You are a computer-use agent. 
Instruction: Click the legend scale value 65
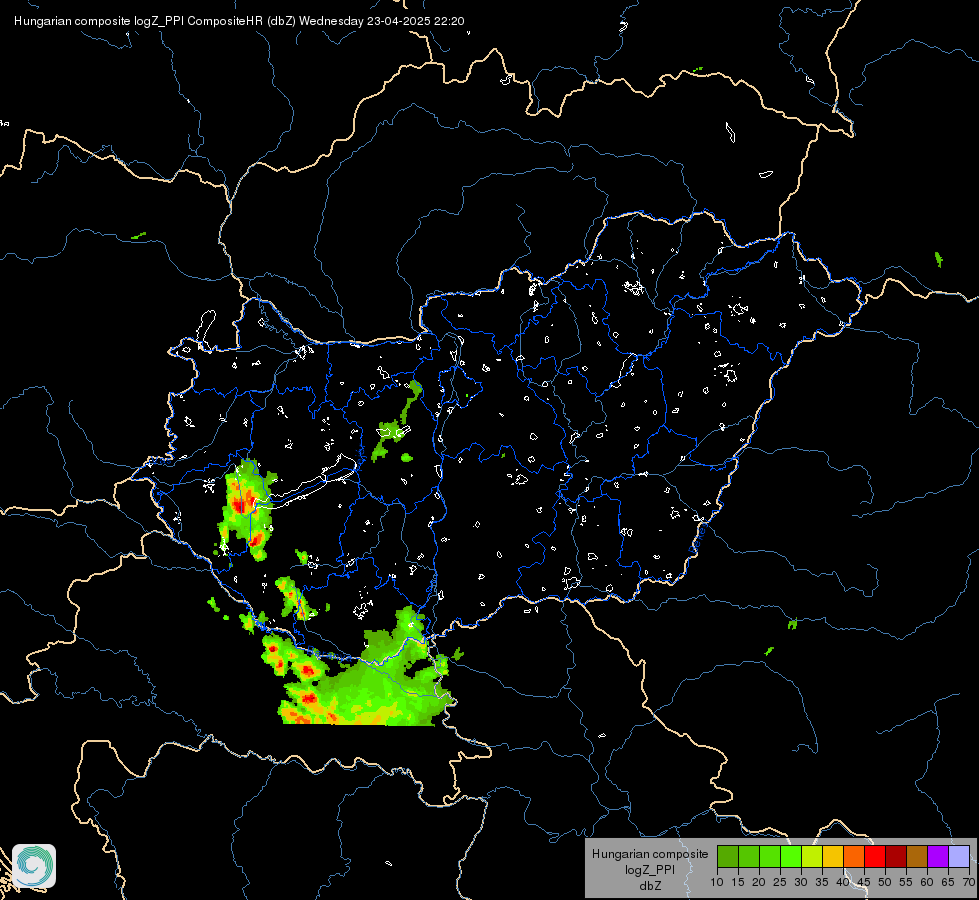948,883
